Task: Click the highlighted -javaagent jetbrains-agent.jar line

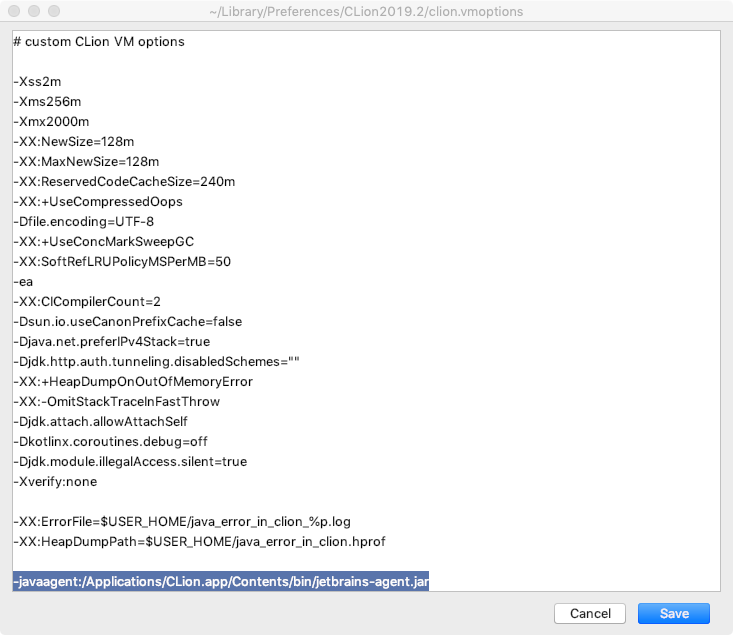Action: point(221,581)
